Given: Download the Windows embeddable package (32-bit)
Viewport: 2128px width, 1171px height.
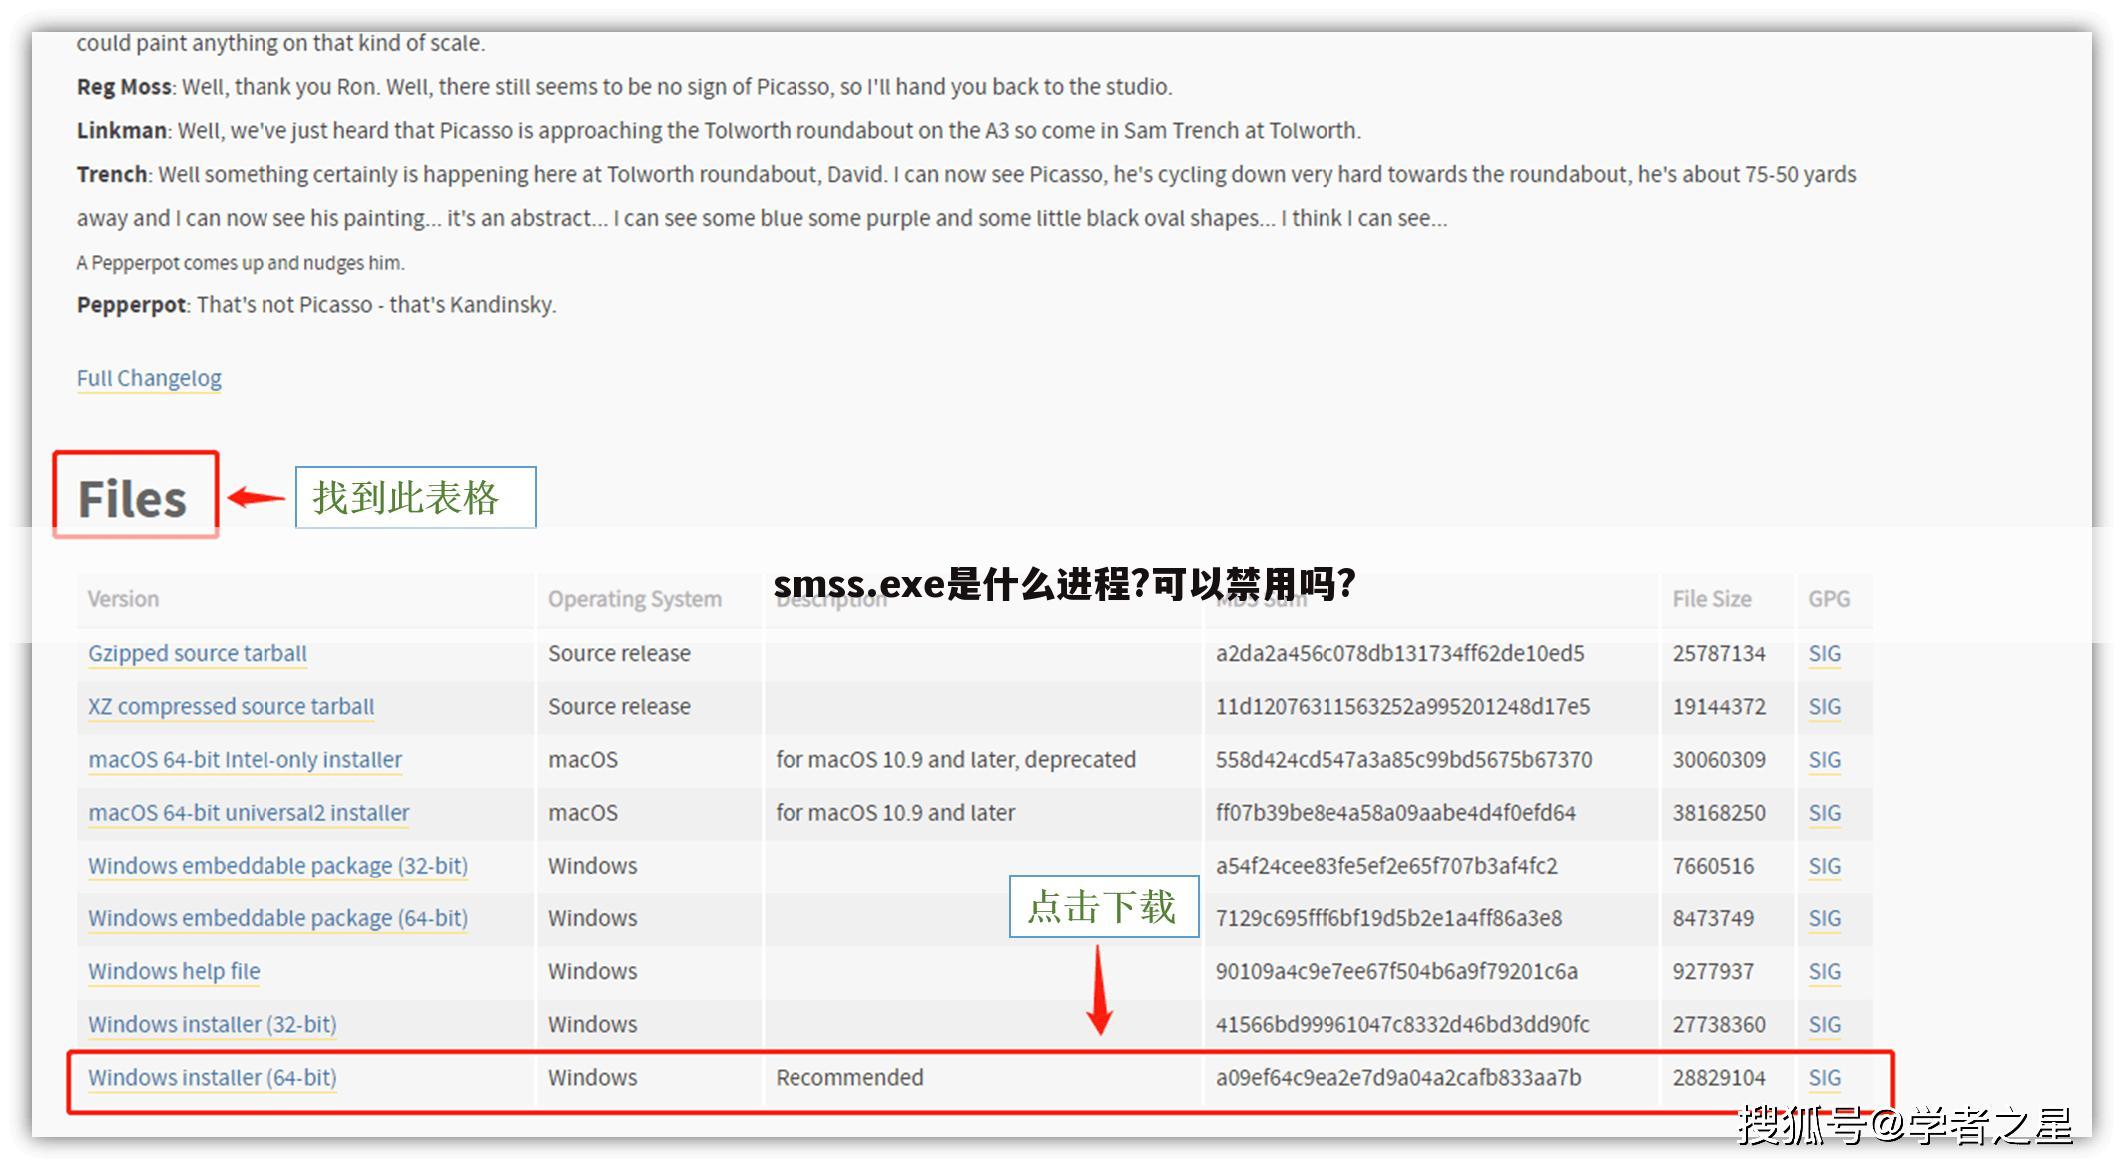Looking at the screenshot, I should [x=277, y=866].
